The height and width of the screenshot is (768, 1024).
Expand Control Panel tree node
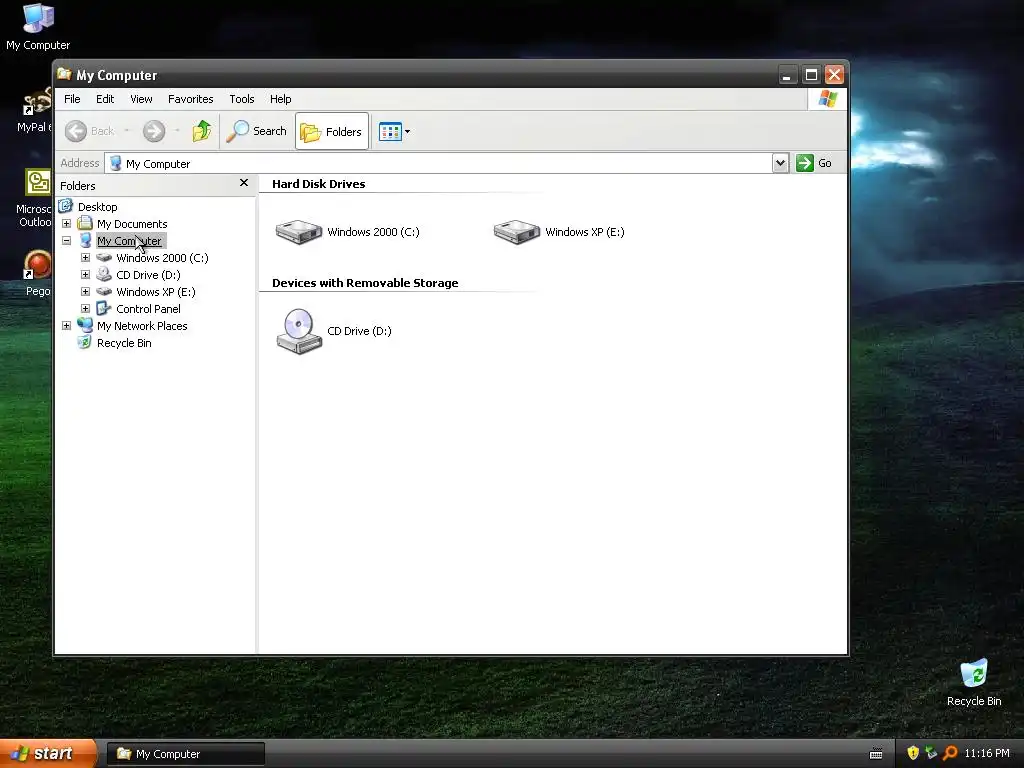coord(85,308)
